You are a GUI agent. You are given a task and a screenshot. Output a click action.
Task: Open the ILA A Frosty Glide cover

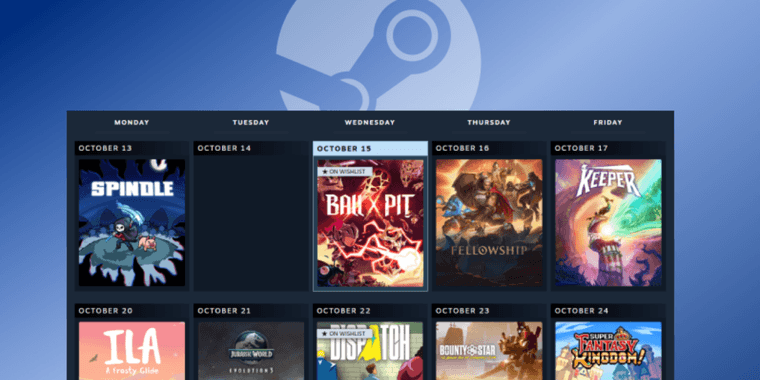[x=132, y=351]
